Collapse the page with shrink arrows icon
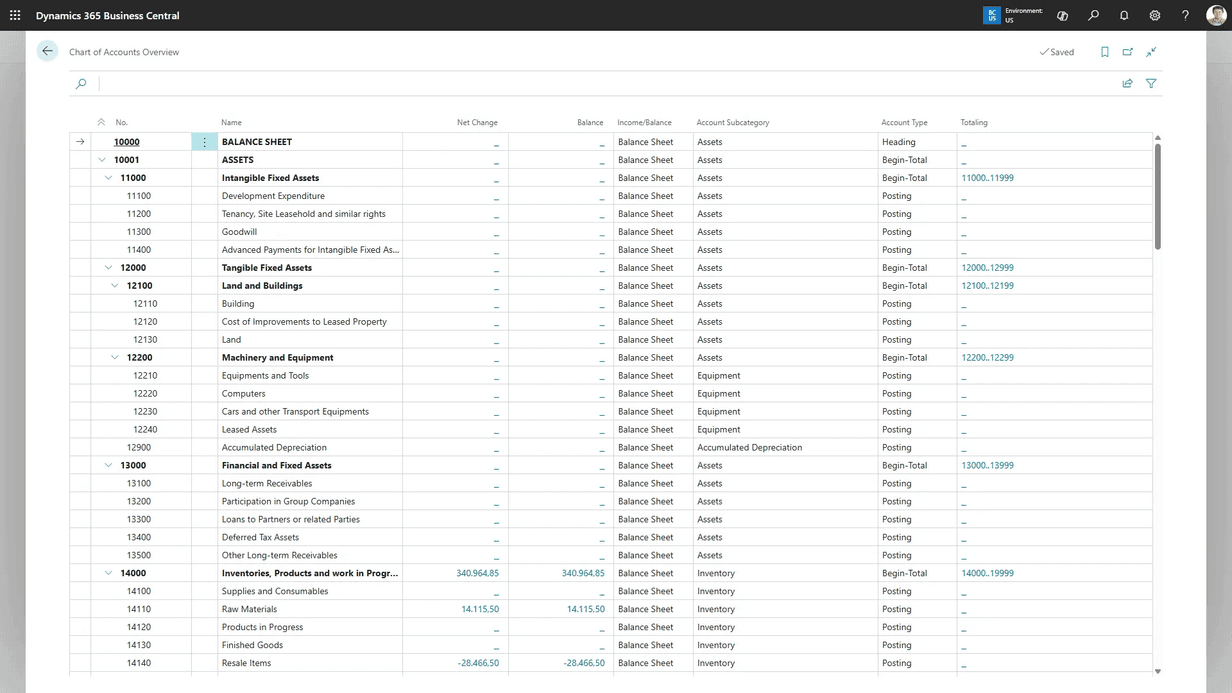The height and width of the screenshot is (693, 1232). click(1151, 52)
